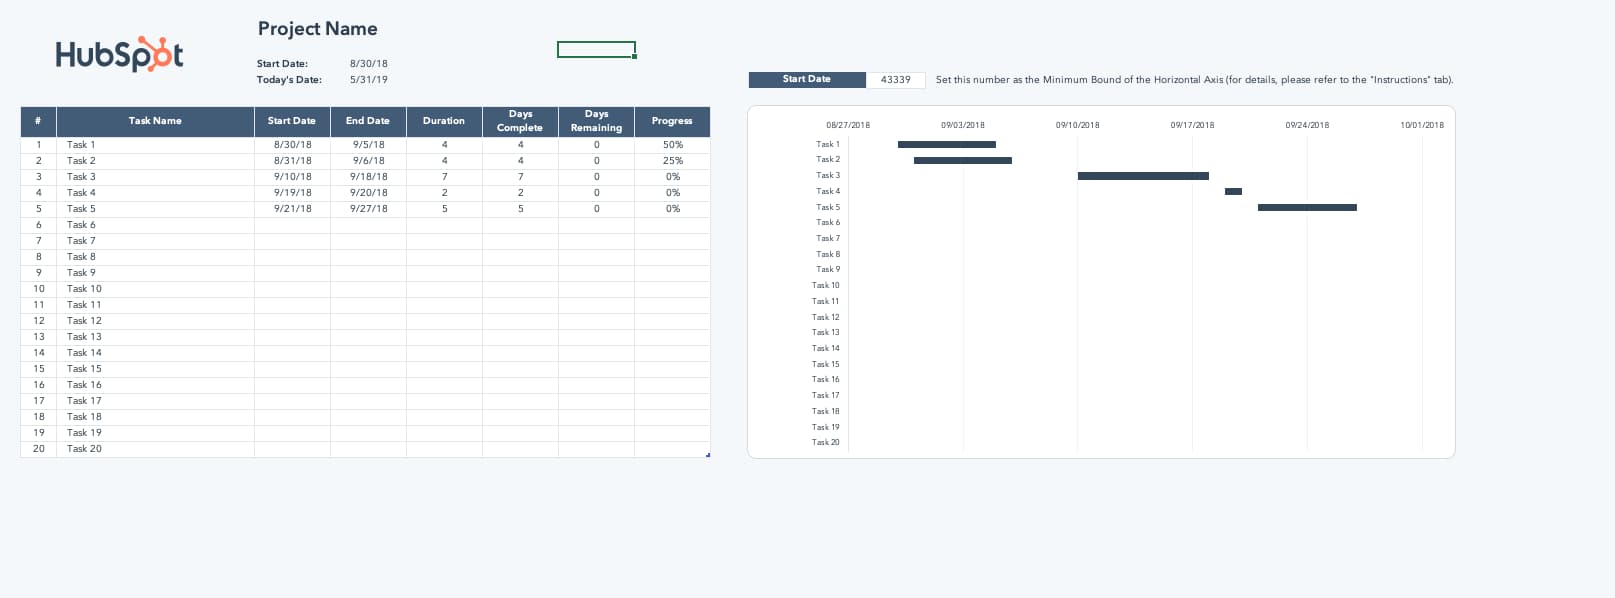Click the Task Name column header
The image size is (1615, 598).
(x=155, y=121)
